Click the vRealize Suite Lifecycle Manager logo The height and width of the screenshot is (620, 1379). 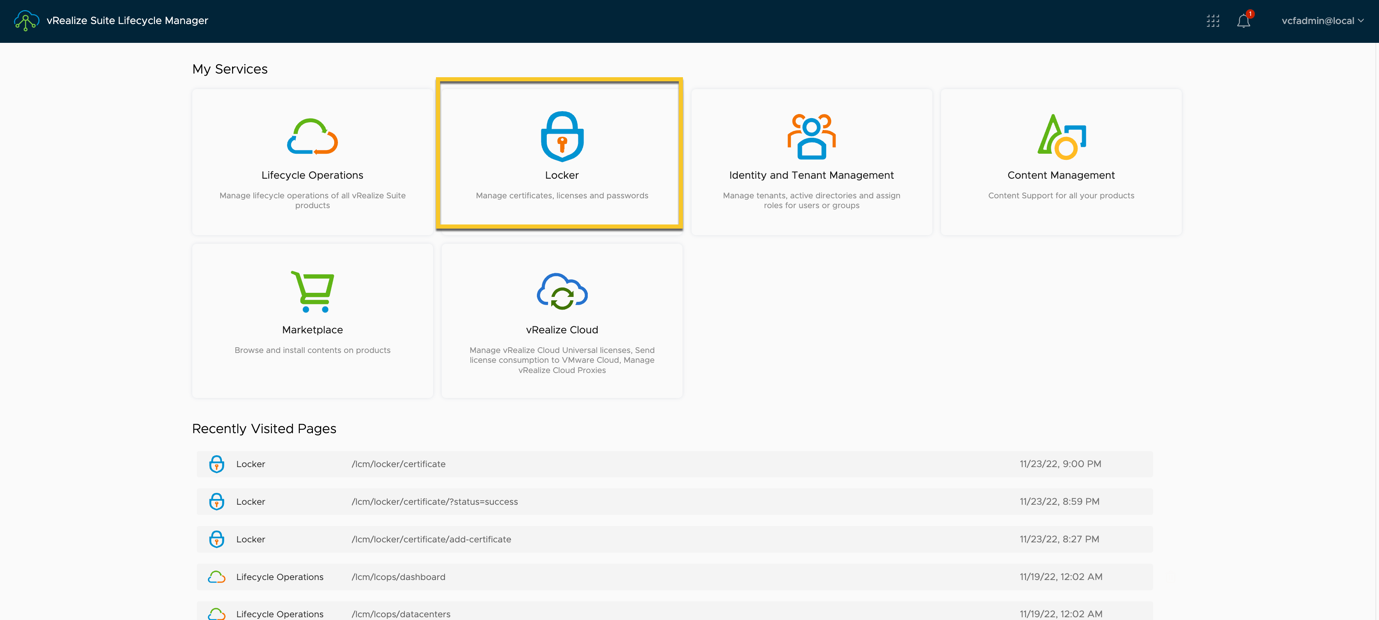point(26,20)
